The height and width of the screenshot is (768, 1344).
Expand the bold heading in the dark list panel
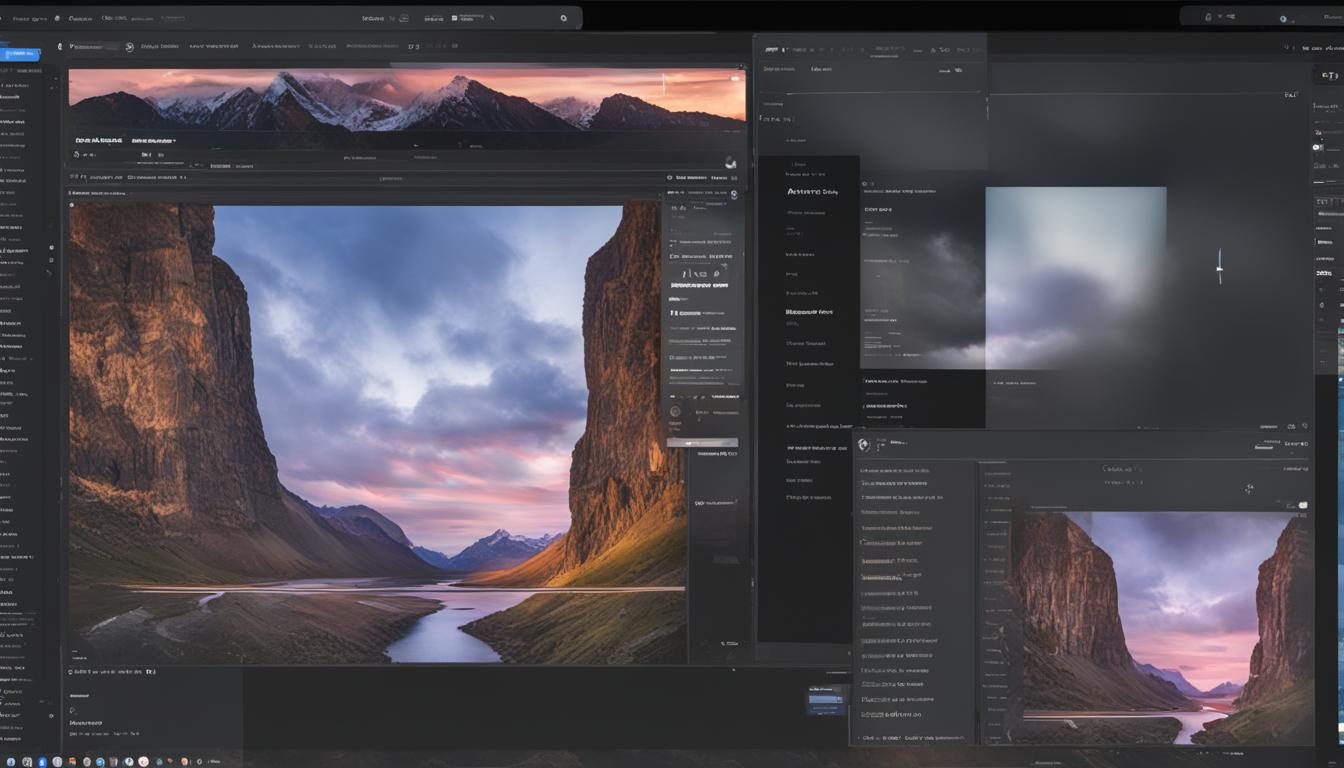(811, 192)
